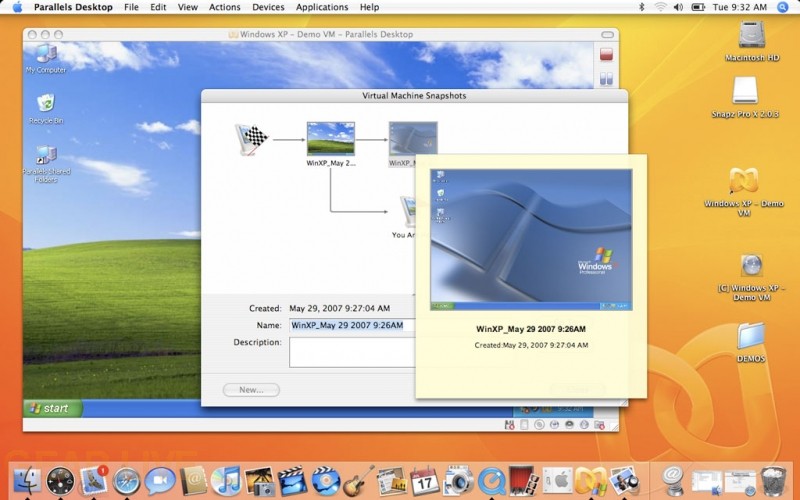800x500 pixels.
Task: Click the CD/DVD drive status icon in the VM status bar
Action: tap(539, 424)
